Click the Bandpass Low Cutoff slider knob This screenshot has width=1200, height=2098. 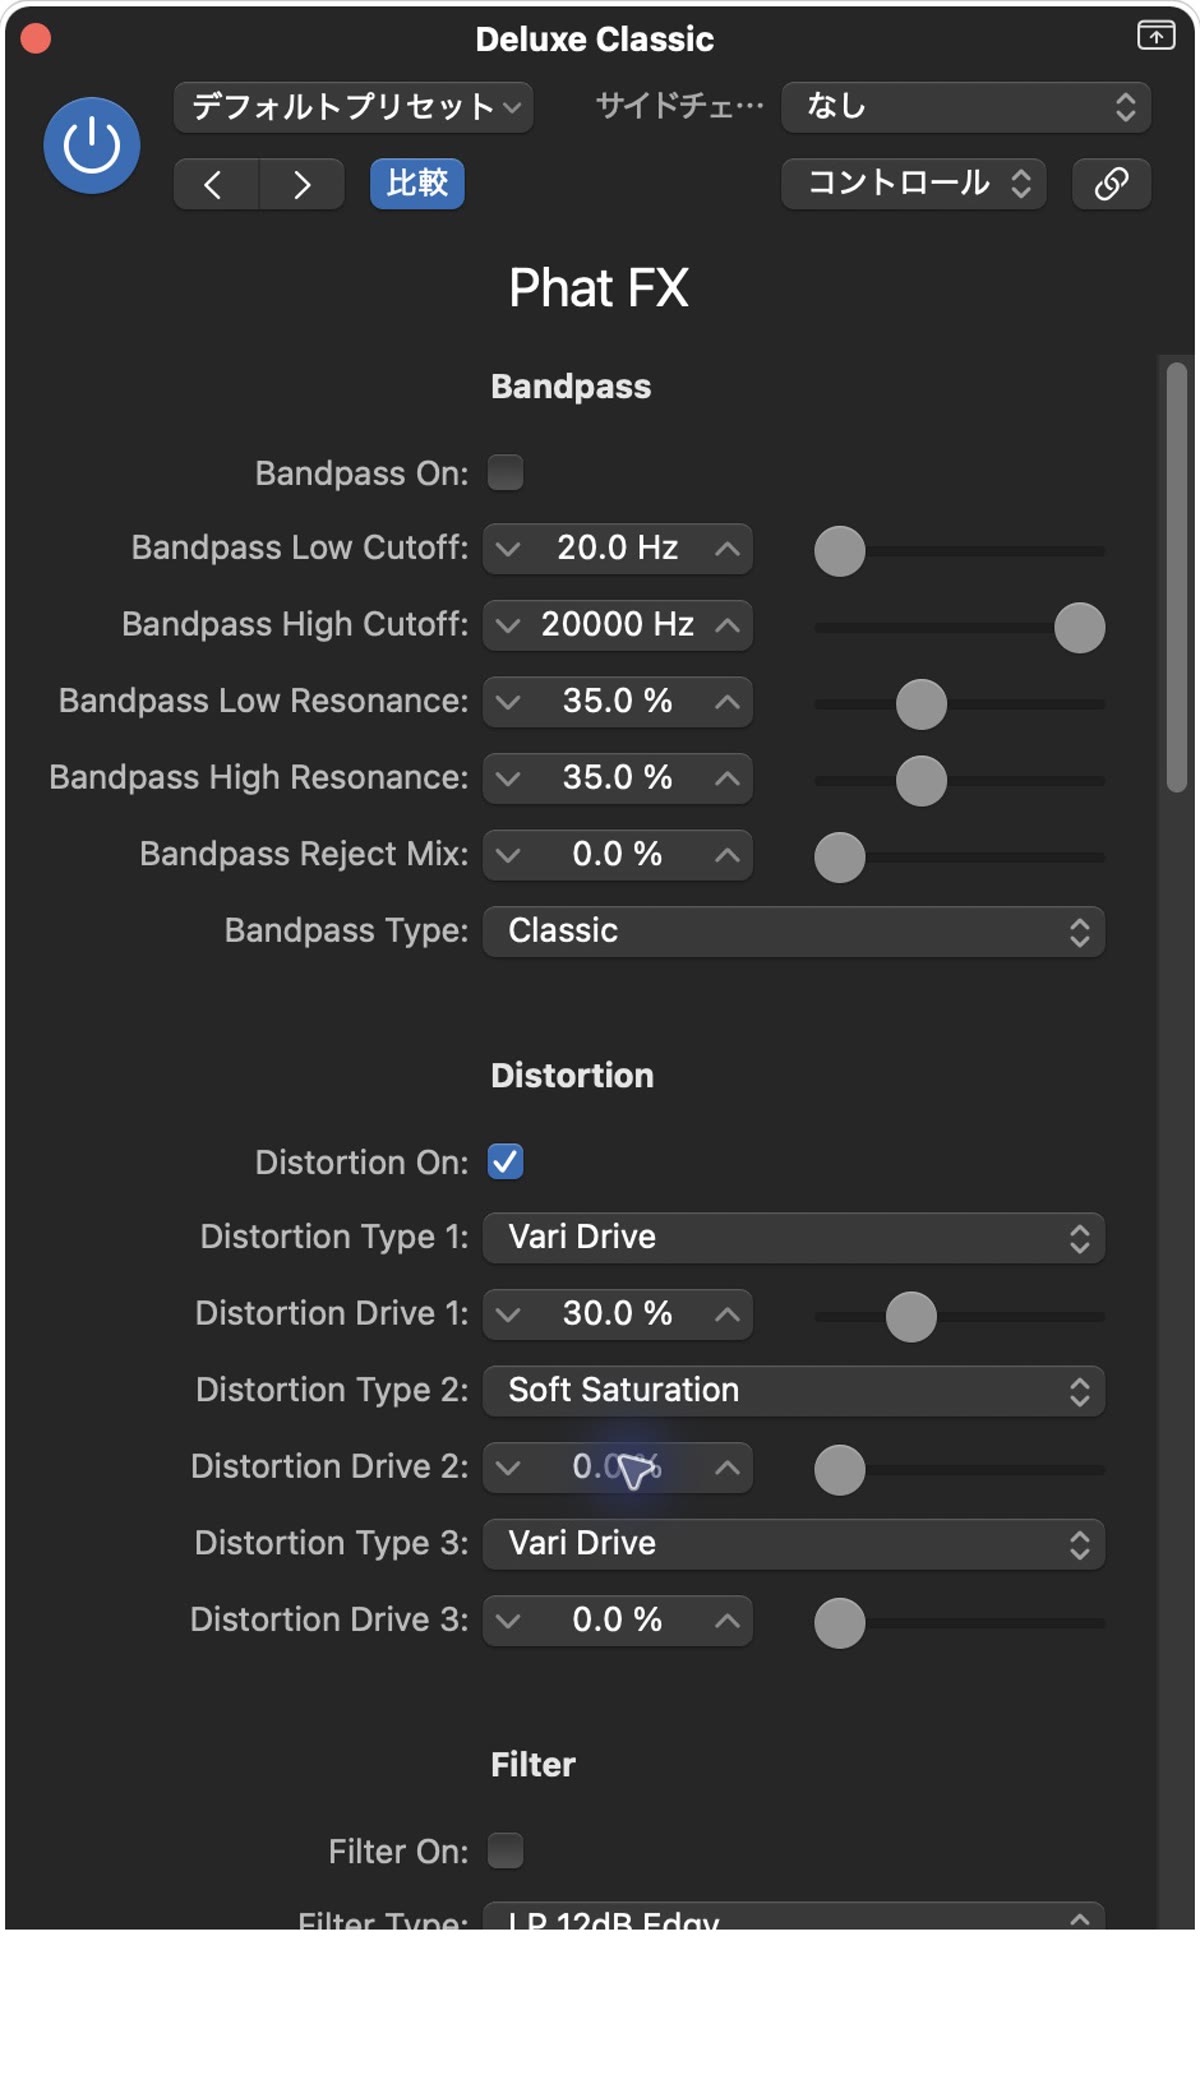(840, 551)
